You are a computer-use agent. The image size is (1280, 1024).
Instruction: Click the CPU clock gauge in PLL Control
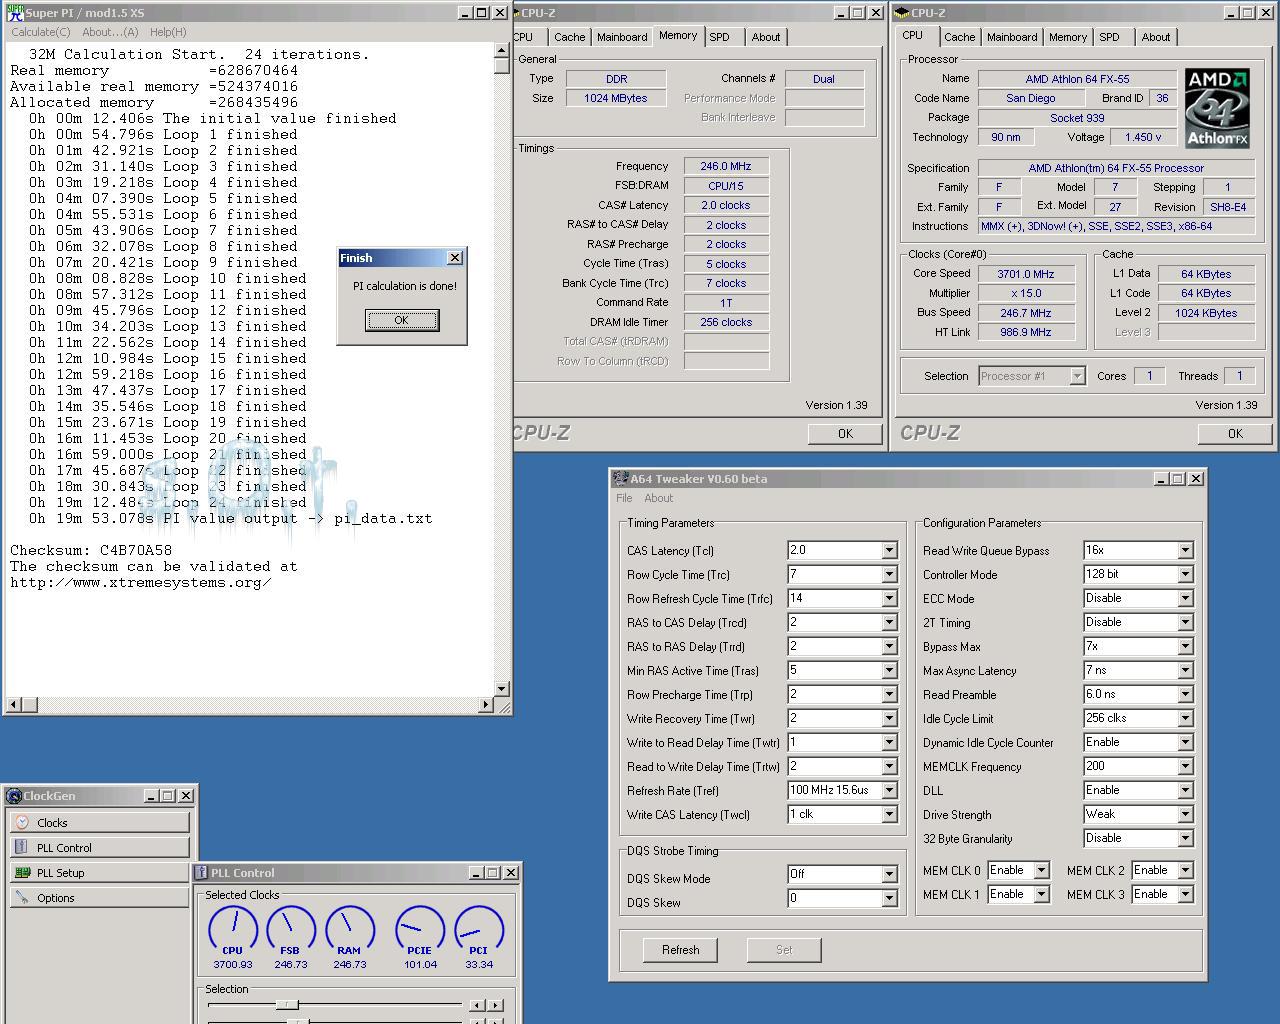point(232,930)
